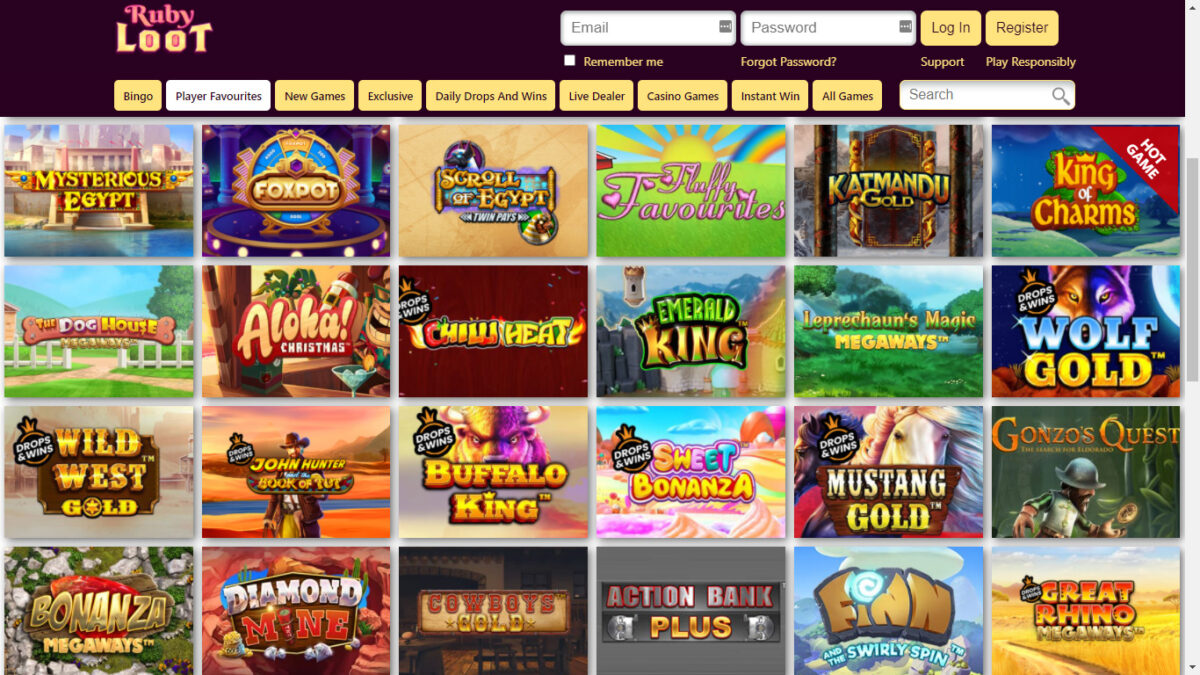
Task: Open the New Games tab
Action: pyautogui.click(x=314, y=96)
